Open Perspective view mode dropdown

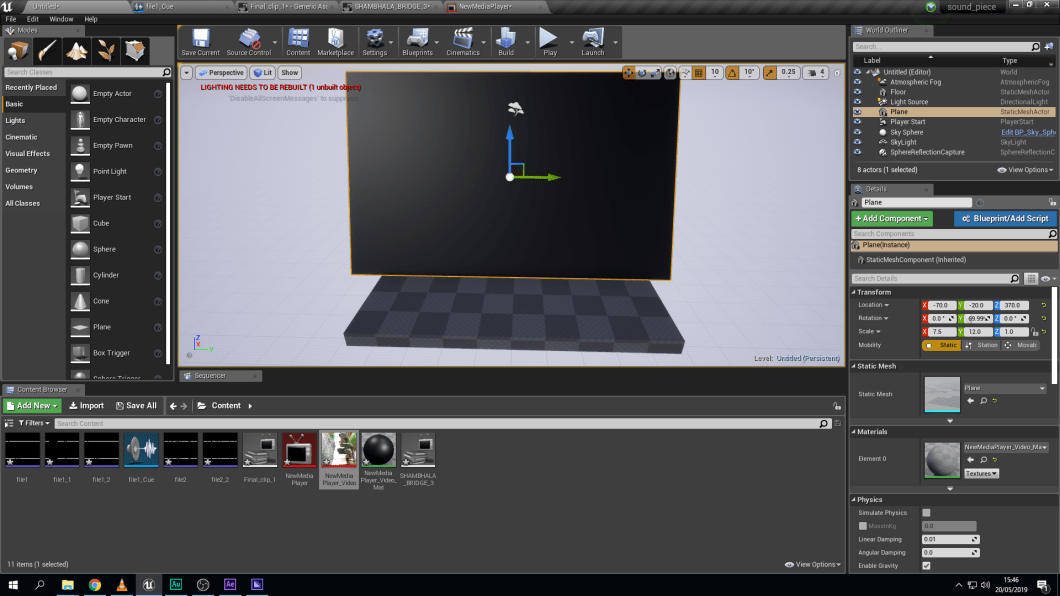click(221, 72)
